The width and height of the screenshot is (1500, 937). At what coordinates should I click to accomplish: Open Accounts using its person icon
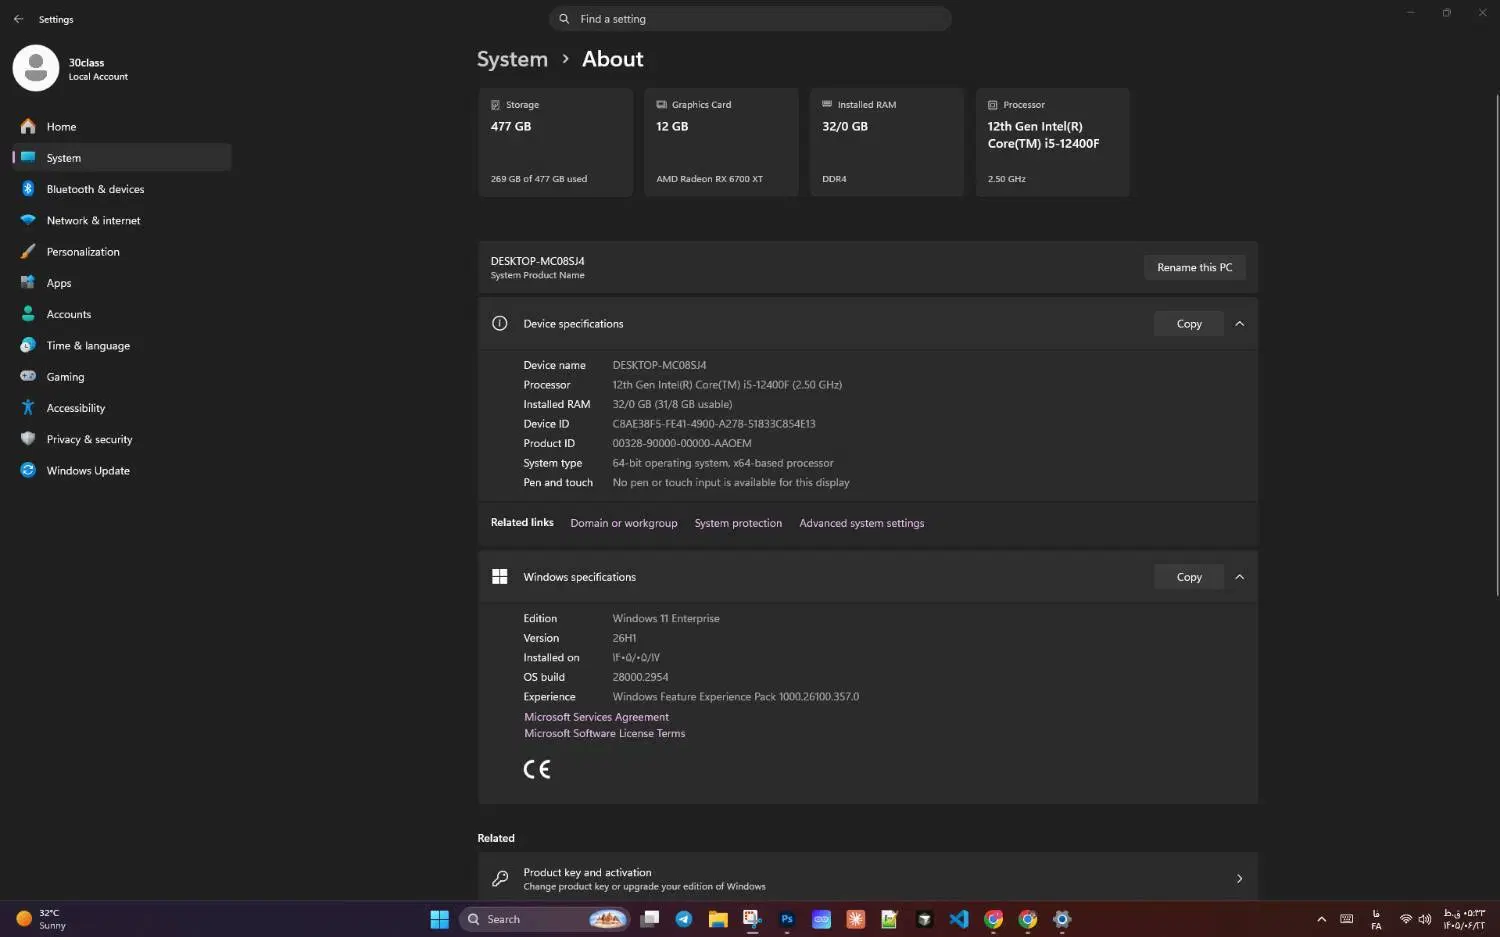click(28, 314)
